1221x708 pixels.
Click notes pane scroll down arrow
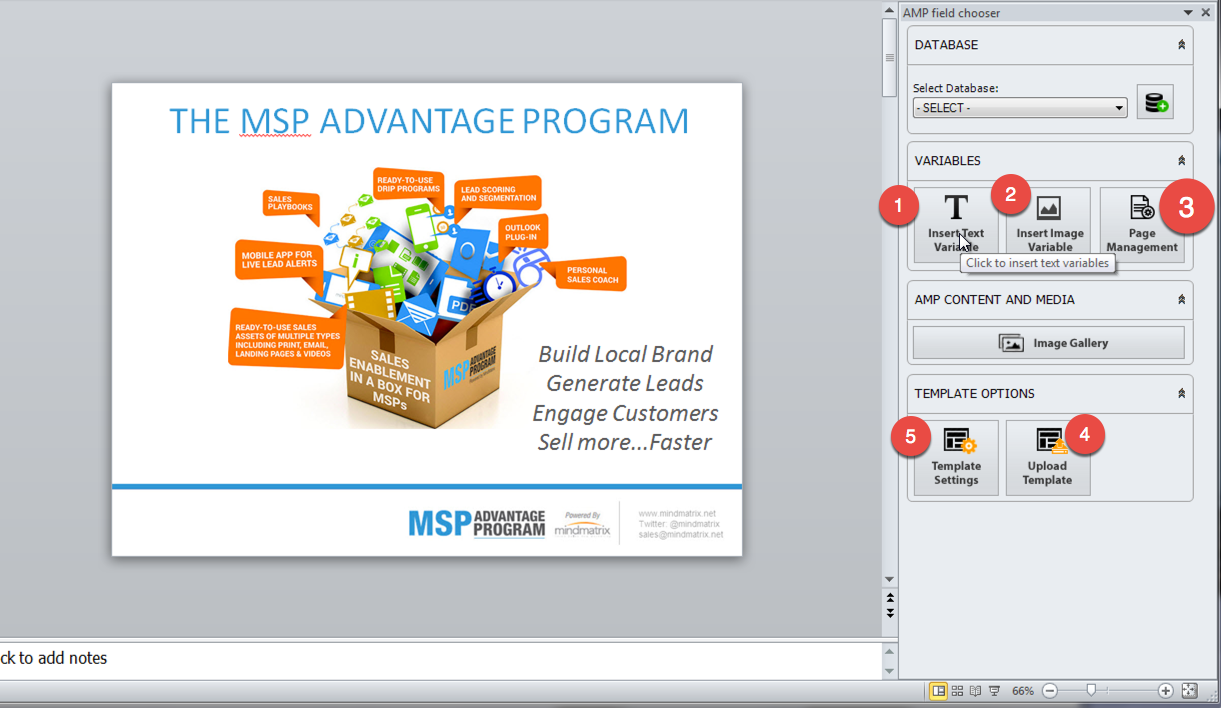click(x=890, y=670)
